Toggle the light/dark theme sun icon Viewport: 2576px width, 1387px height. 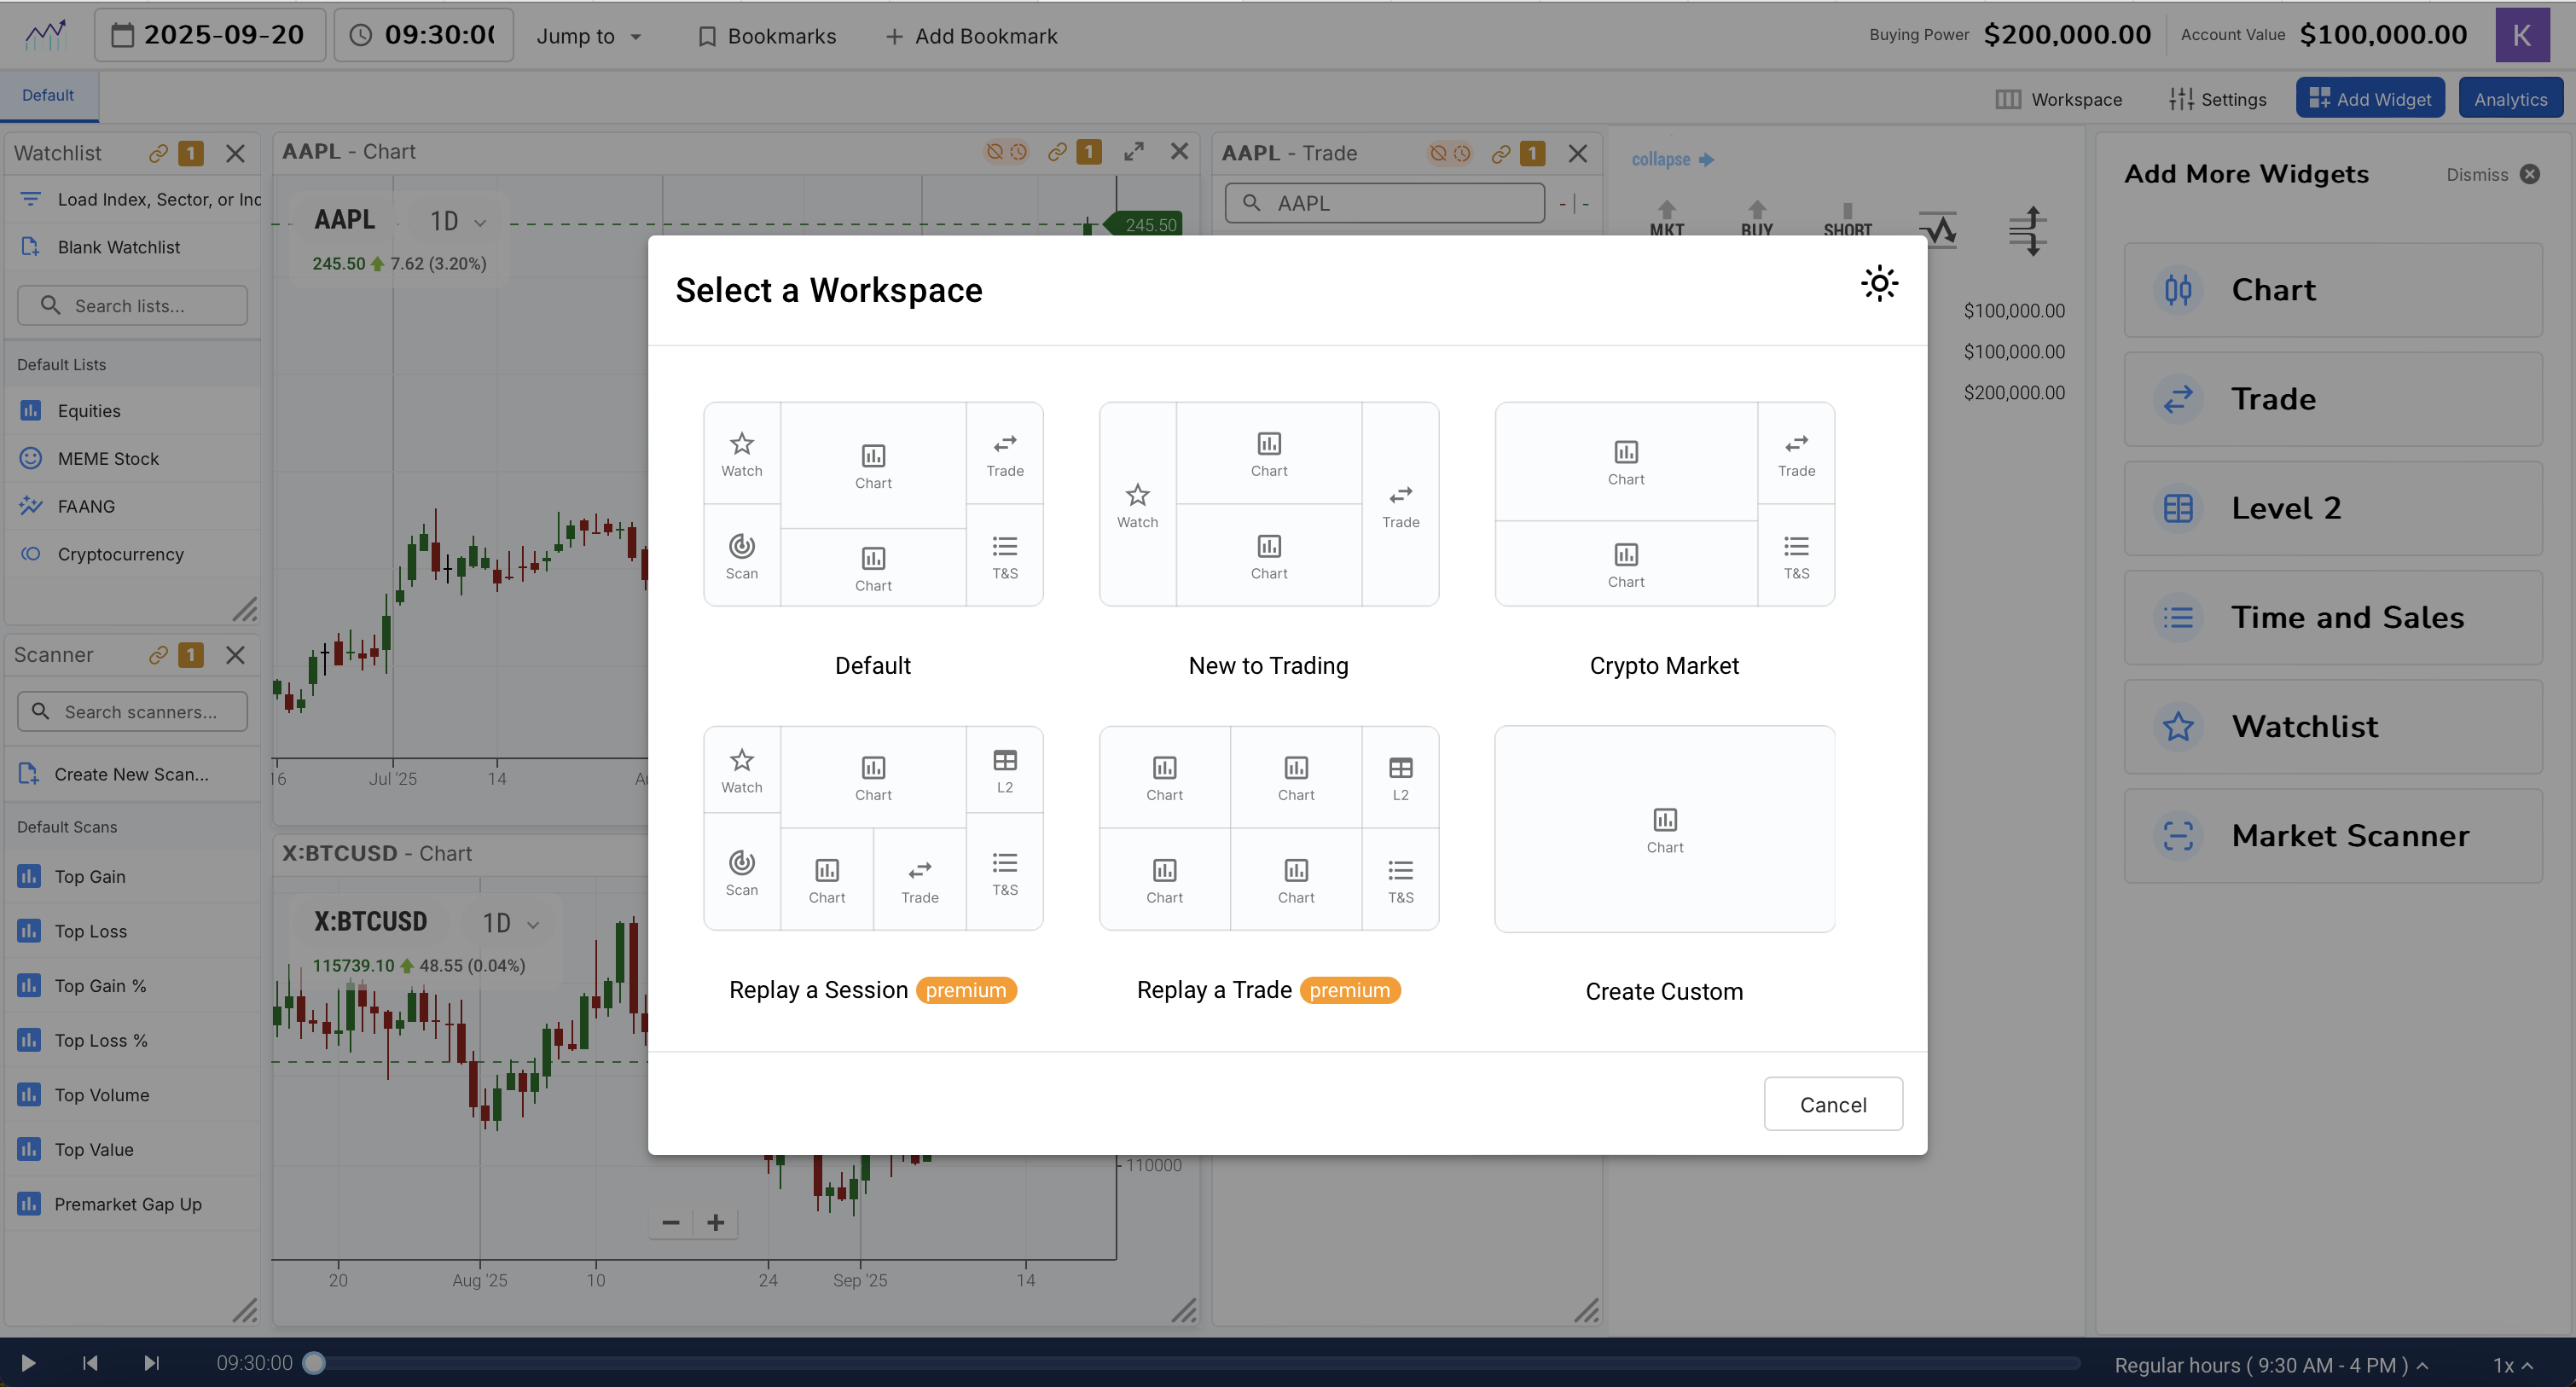[x=1879, y=284]
